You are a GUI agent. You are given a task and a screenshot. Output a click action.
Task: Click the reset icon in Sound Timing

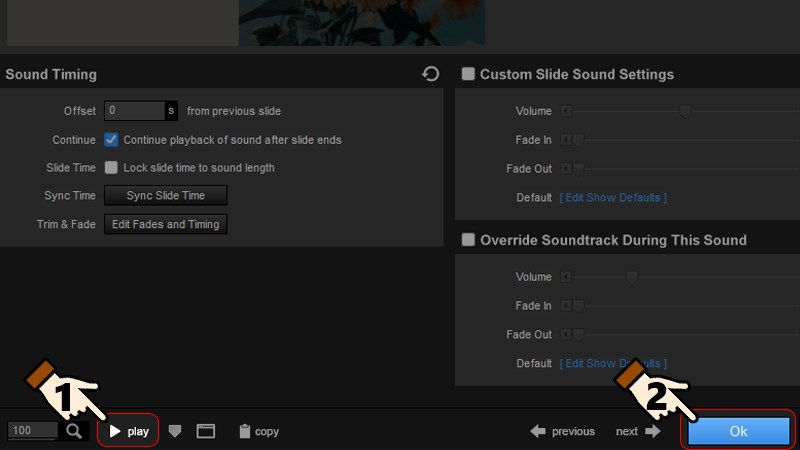[431, 74]
